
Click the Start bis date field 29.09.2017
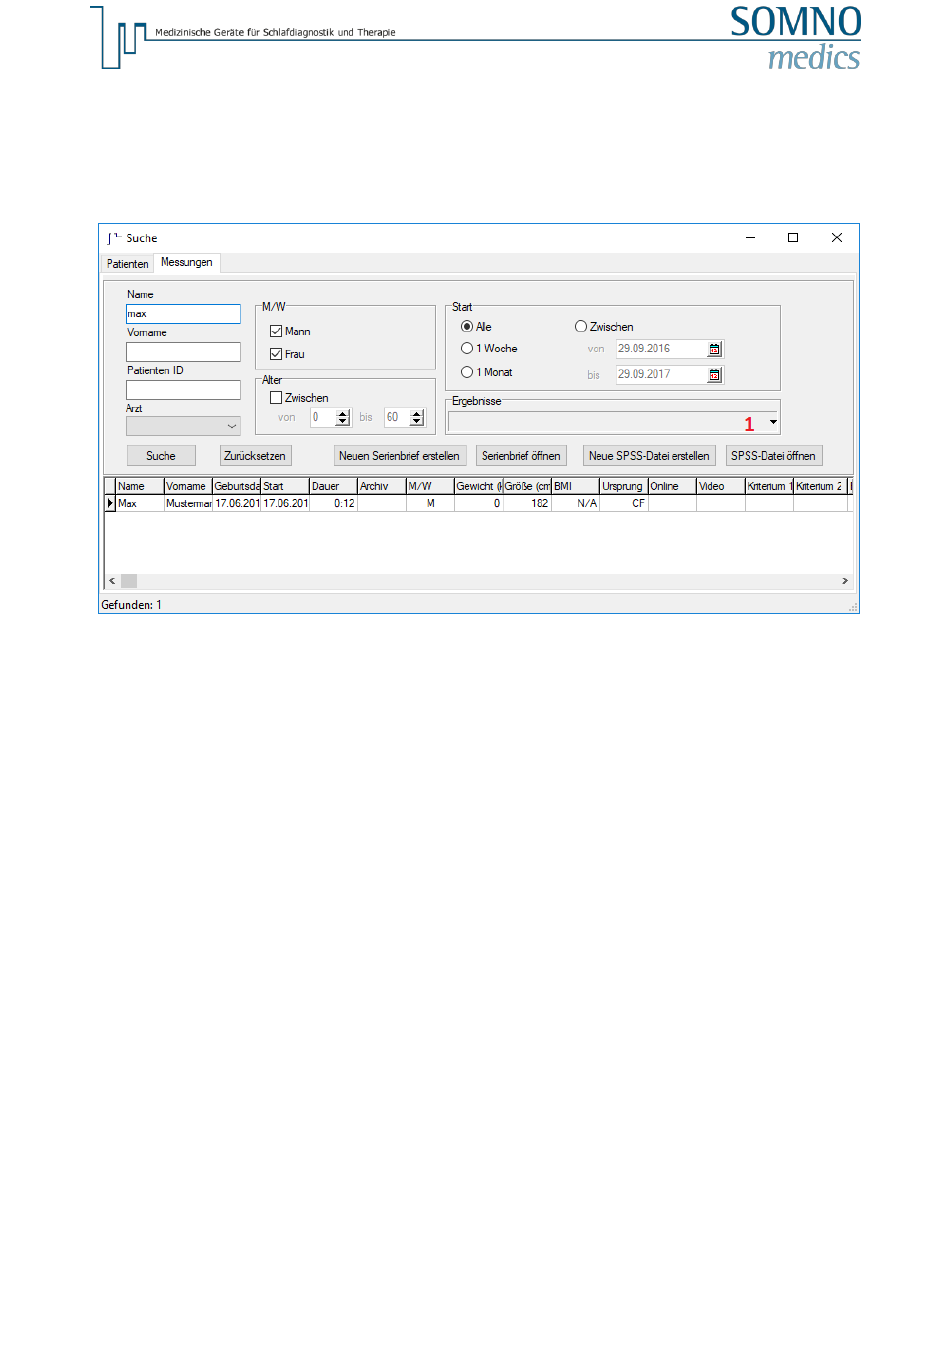661,375
